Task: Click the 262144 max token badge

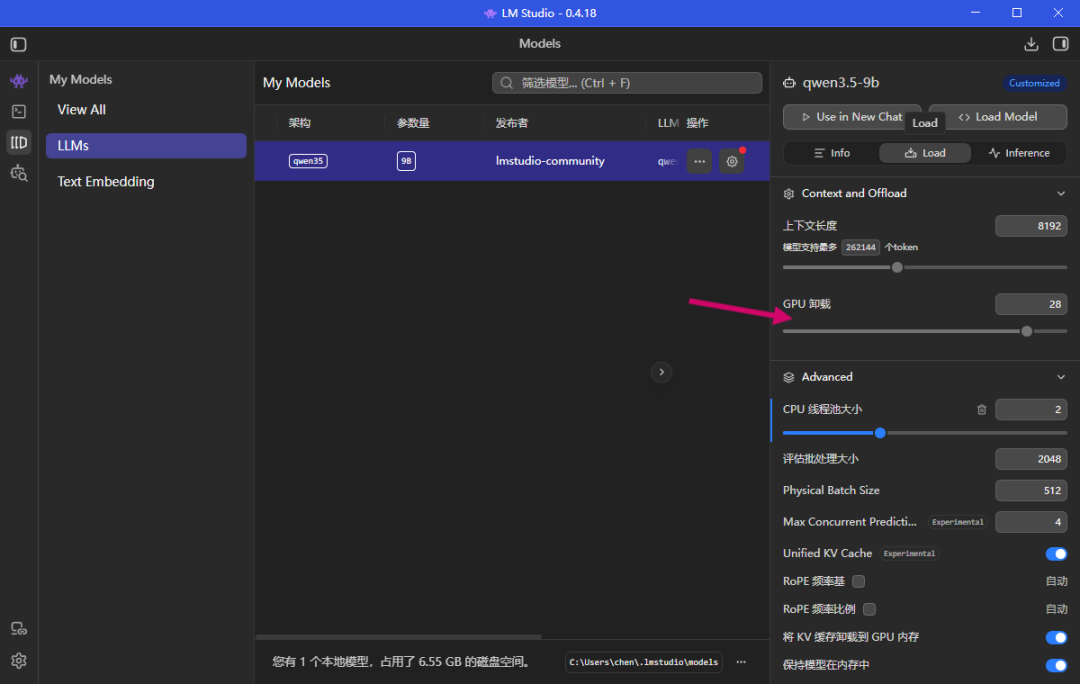Action: coord(860,247)
